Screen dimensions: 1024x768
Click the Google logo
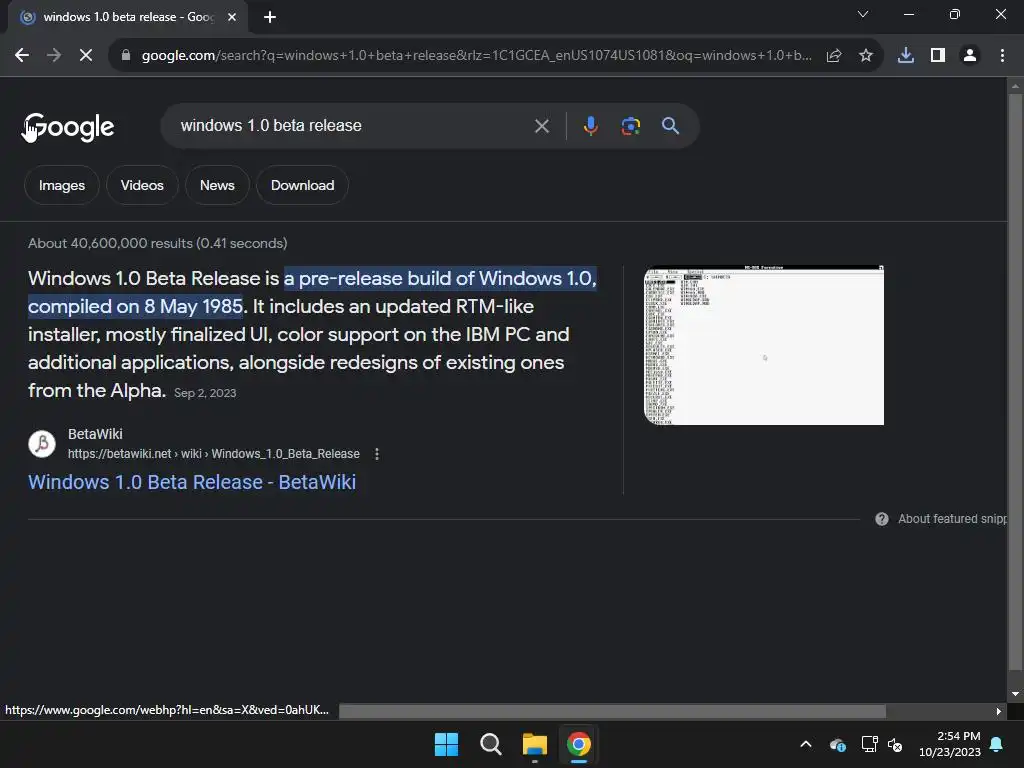68,127
